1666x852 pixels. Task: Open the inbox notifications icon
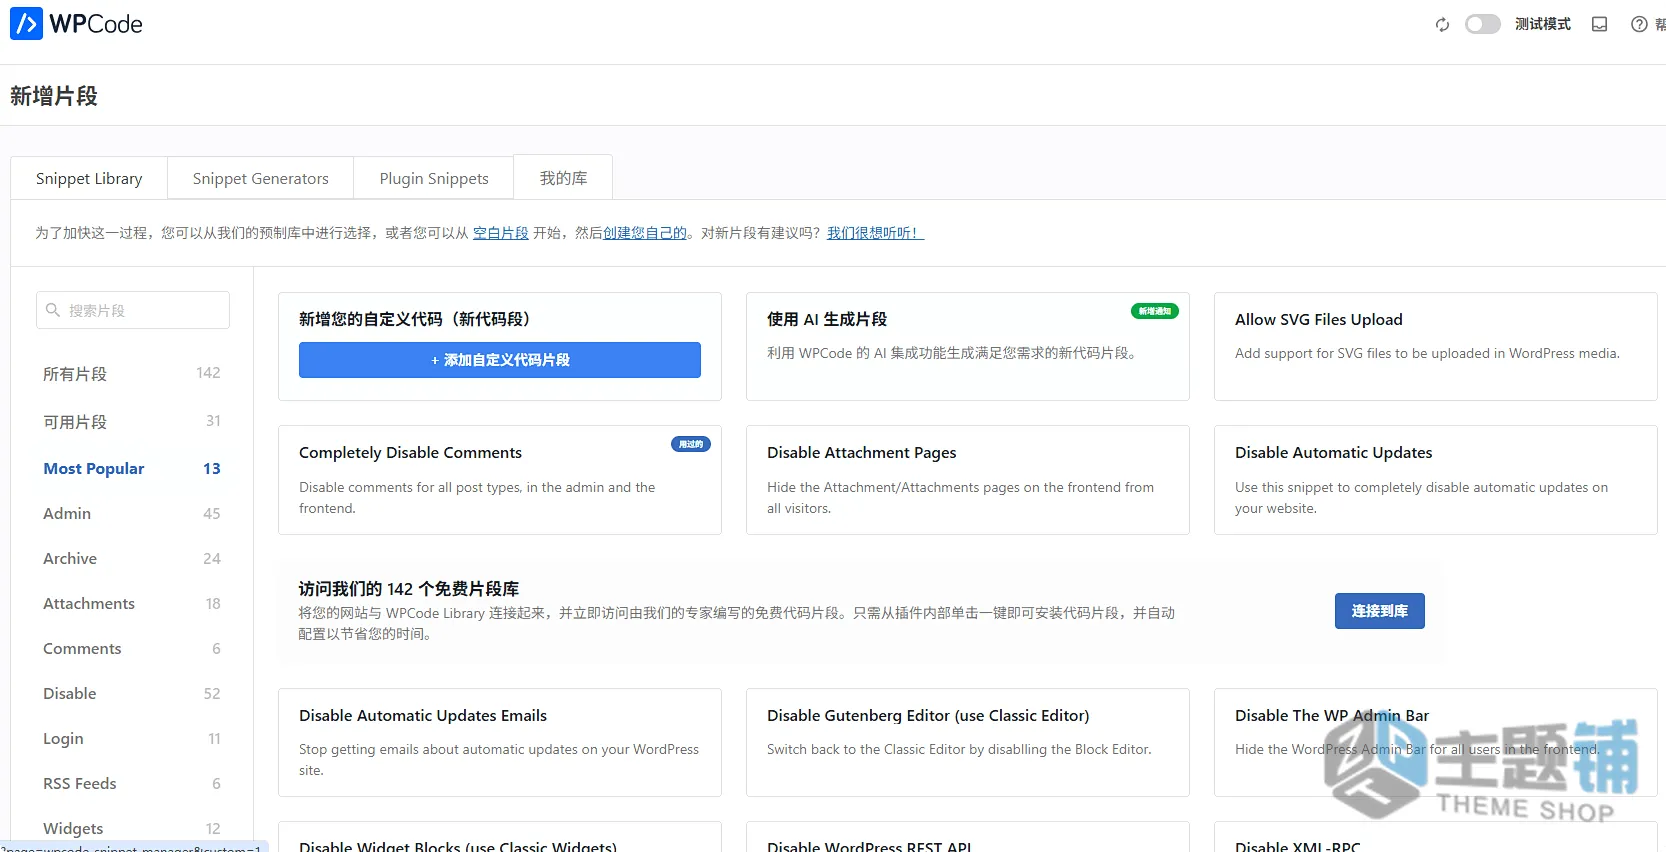(x=1599, y=24)
